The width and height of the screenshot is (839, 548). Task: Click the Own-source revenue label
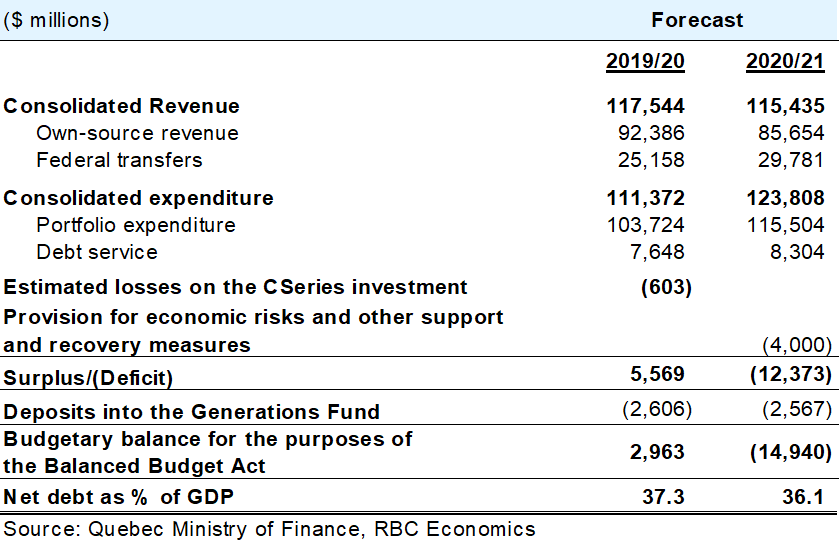click(x=137, y=133)
